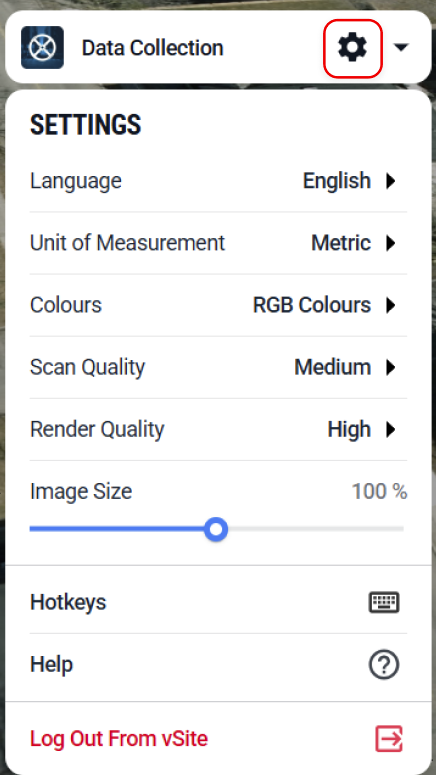Click the Data Collection app logo

pyautogui.click(x=42, y=47)
